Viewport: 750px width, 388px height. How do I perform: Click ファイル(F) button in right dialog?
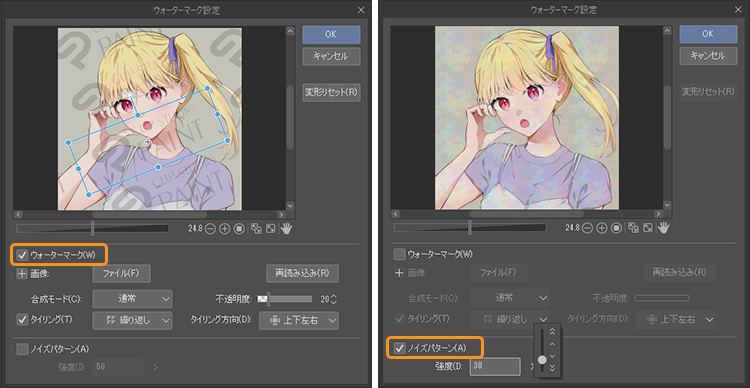[x=498, y=272]
